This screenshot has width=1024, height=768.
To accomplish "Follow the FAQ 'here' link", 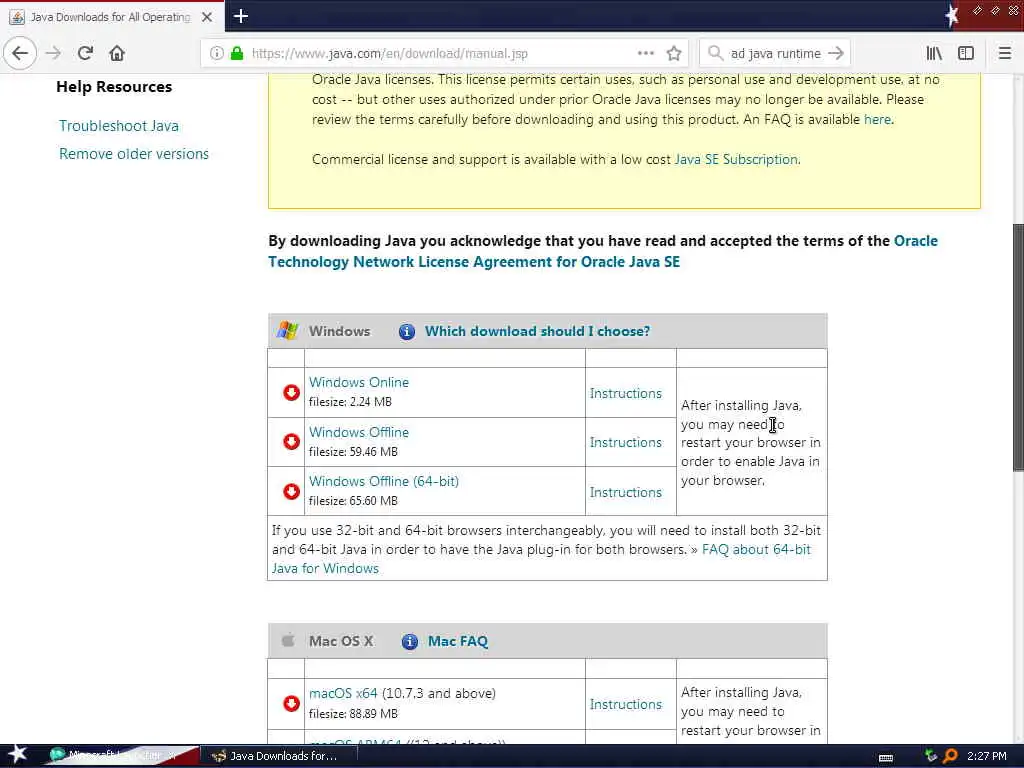I will 877,120.
